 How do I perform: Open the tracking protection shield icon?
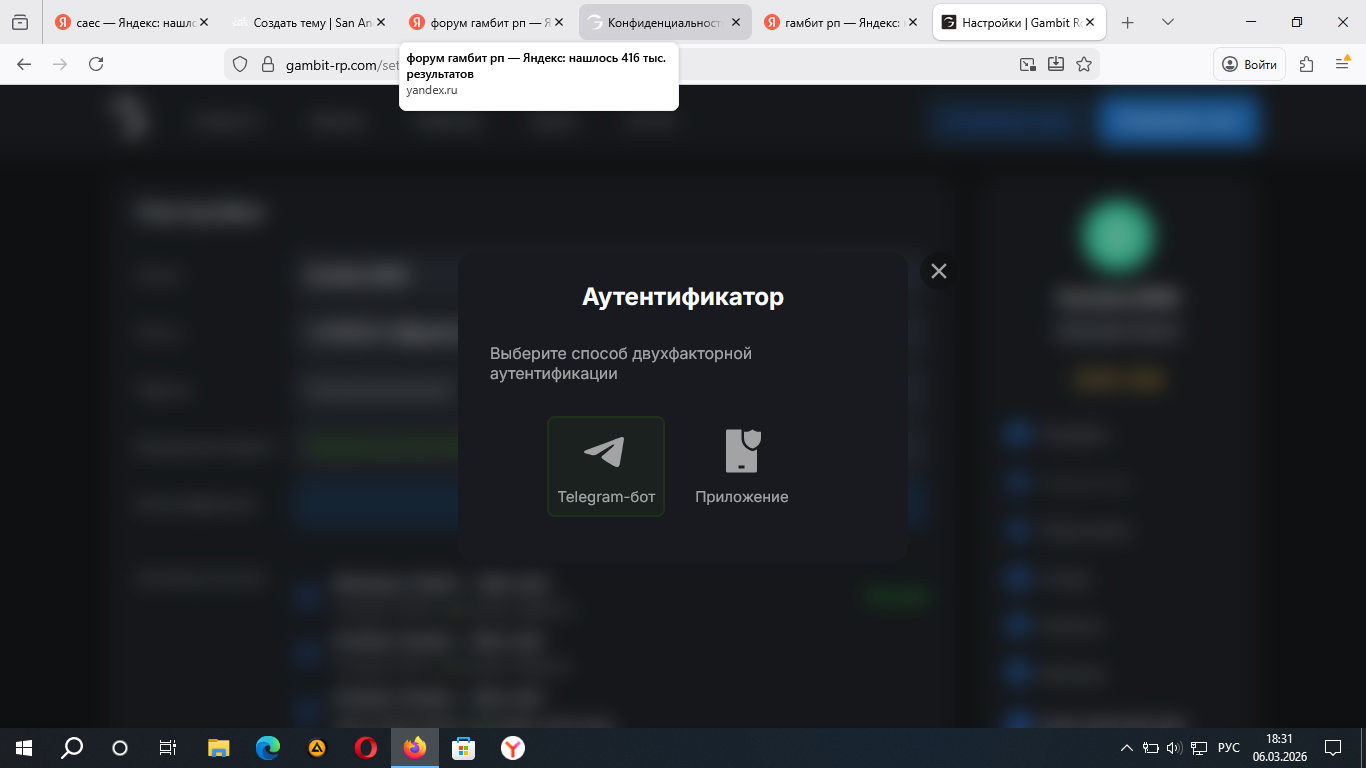240,64
